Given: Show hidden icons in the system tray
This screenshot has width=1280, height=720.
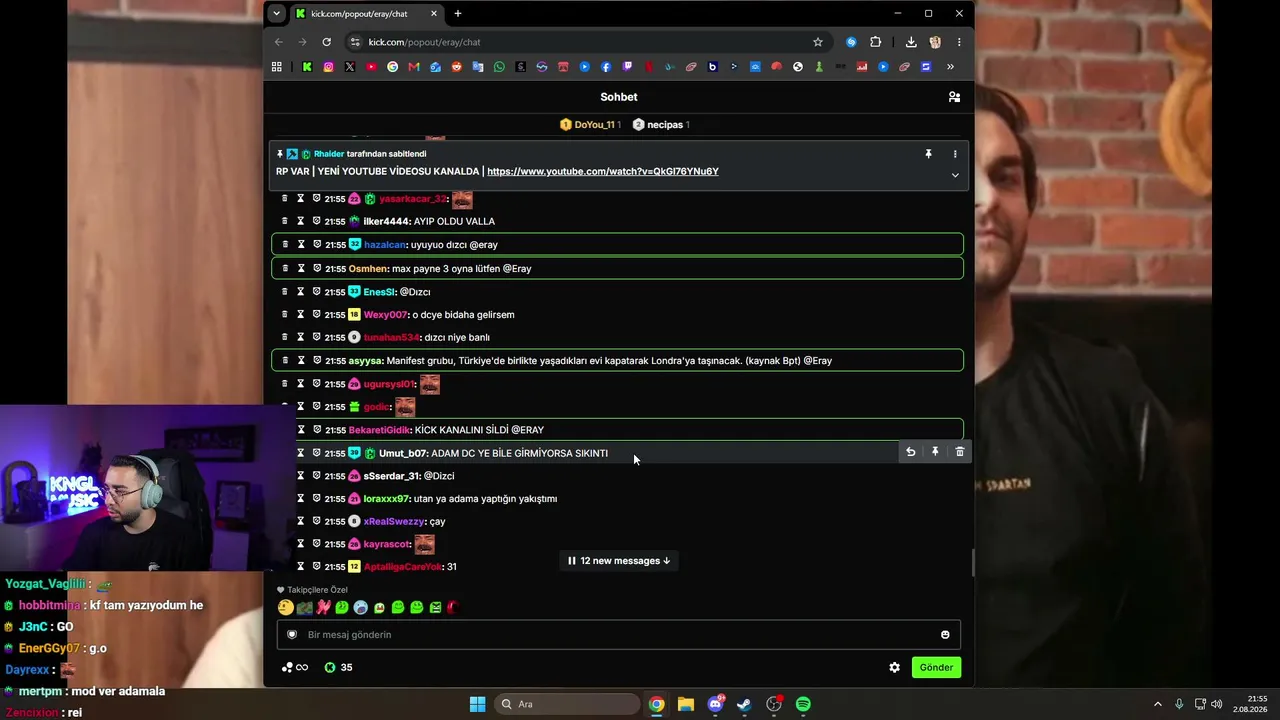Looking at the screenshot, I should (x=1158, y=704).
